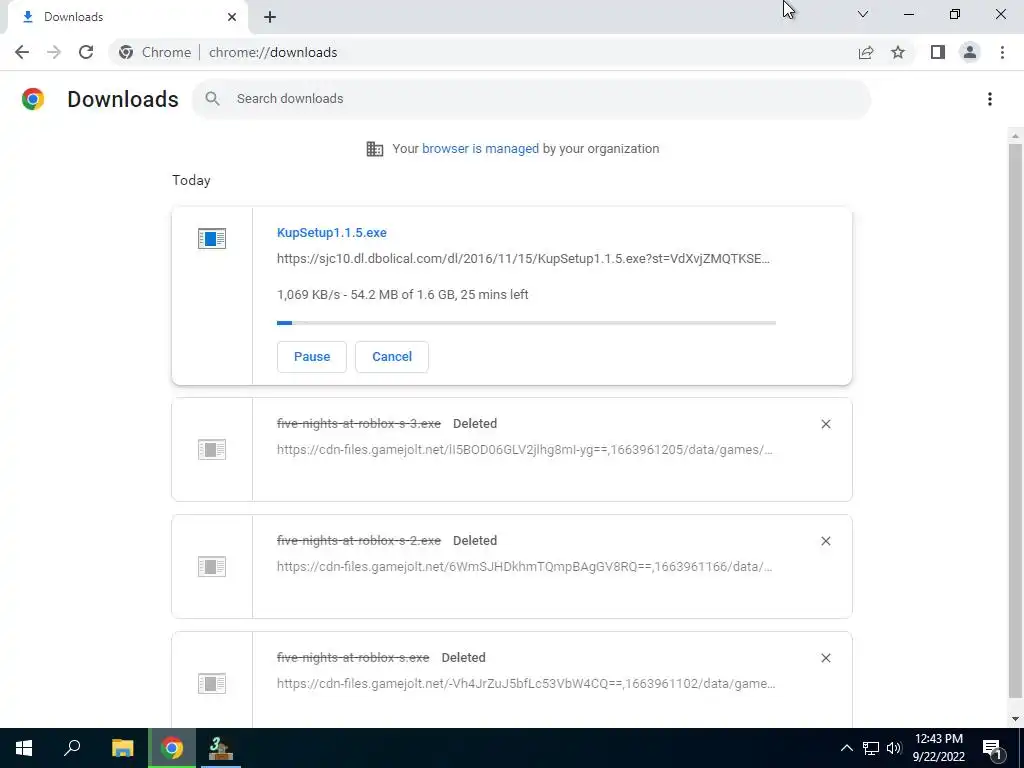Image resolution: width=1024 pixels, height=768 pixels.
Task: Click the '1,069 KB/s - 54.2 MB' status text
Action: [402, 295]
